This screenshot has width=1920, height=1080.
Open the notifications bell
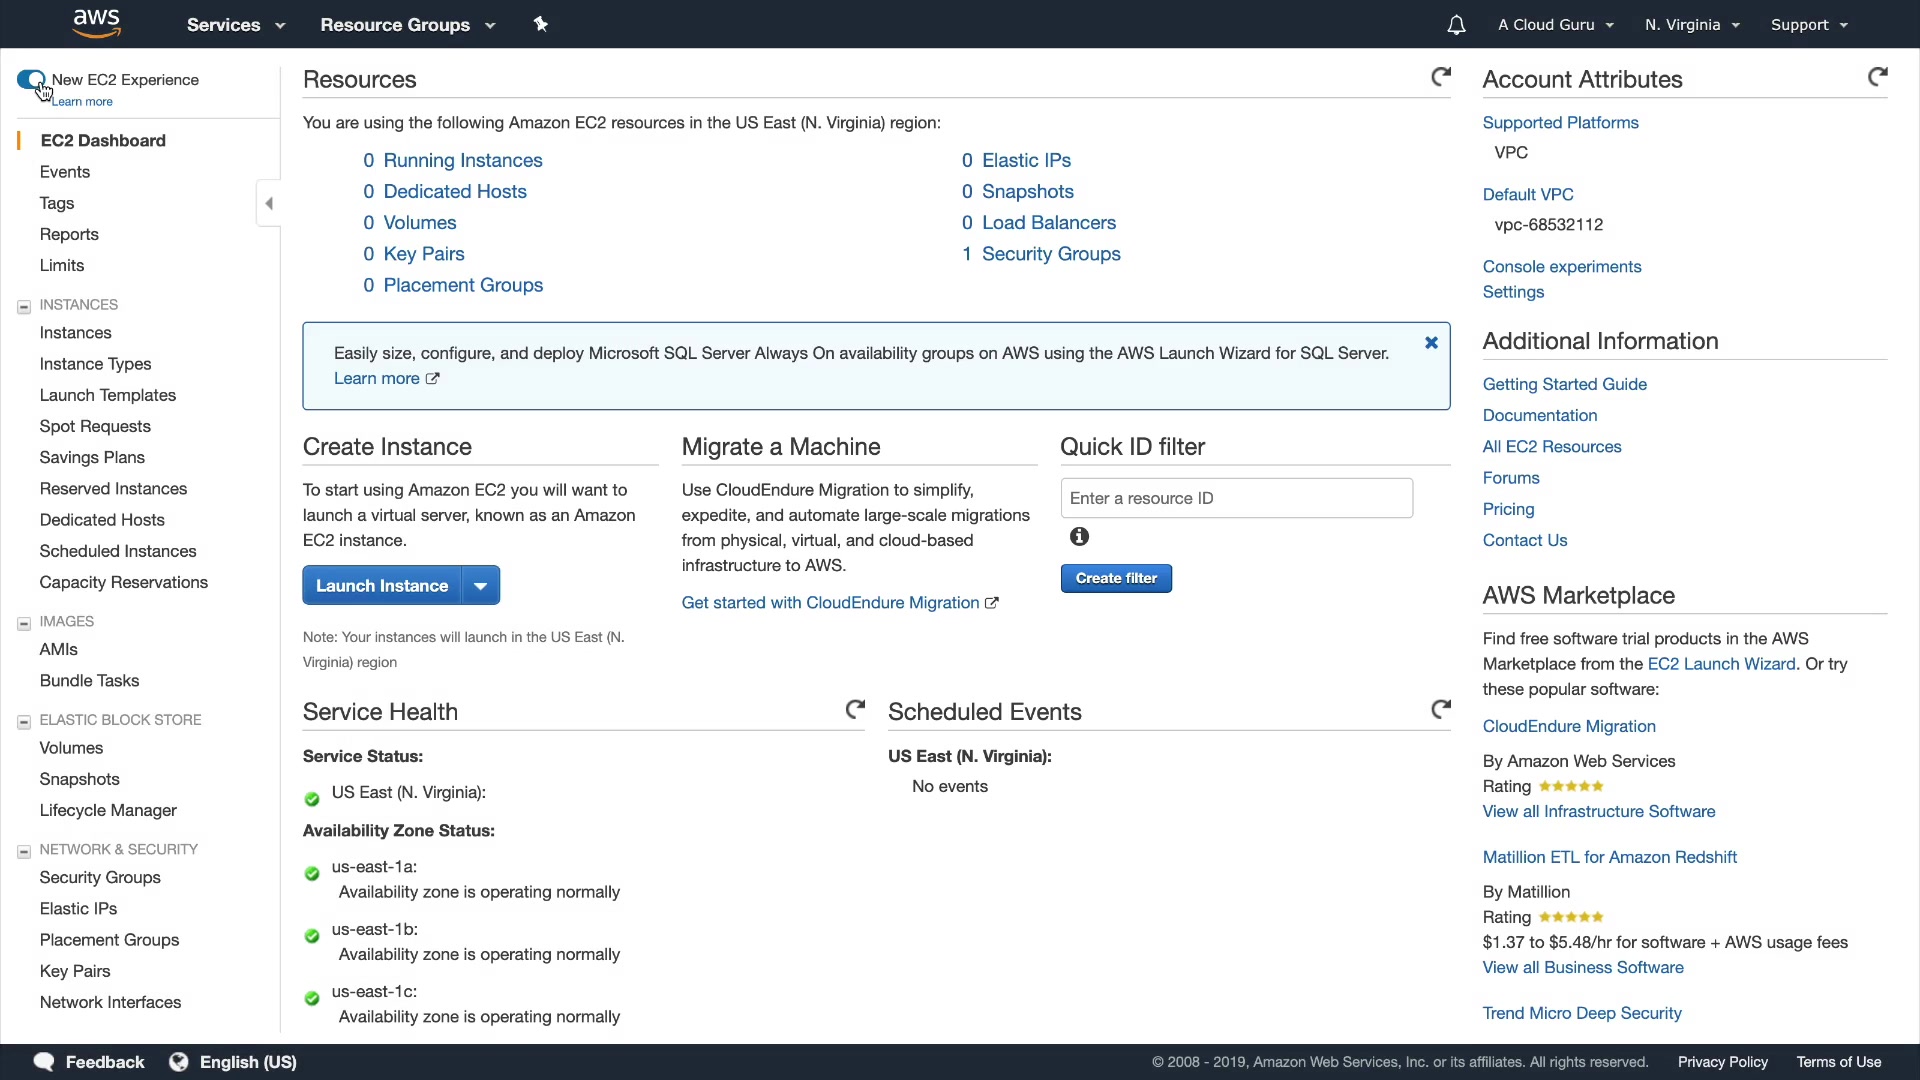[1456, 25]
